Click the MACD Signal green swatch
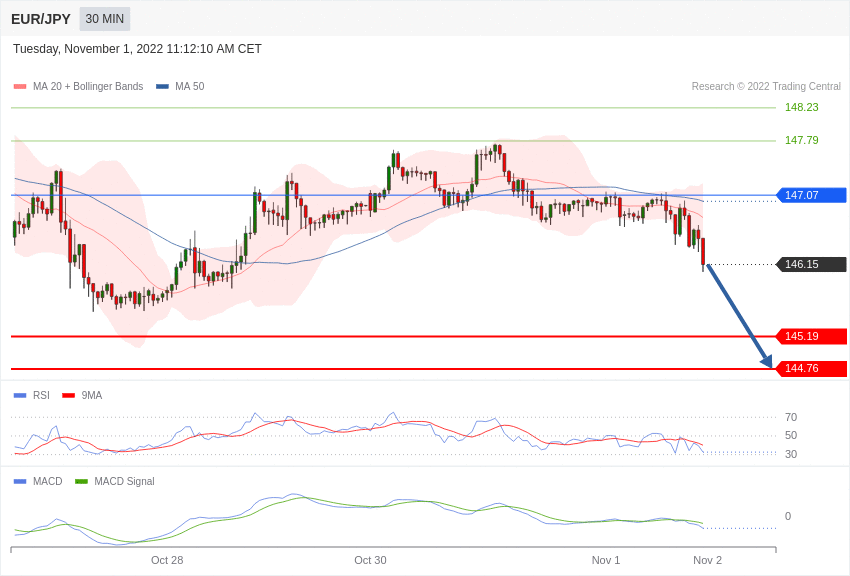The image size is (850, 576). 81,481
